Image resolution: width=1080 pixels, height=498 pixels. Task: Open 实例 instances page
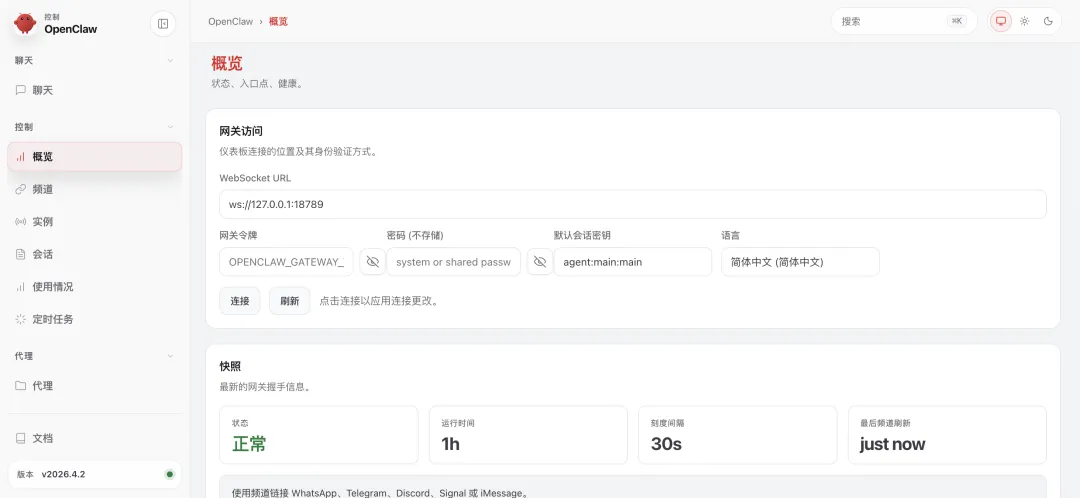[94, 222]
